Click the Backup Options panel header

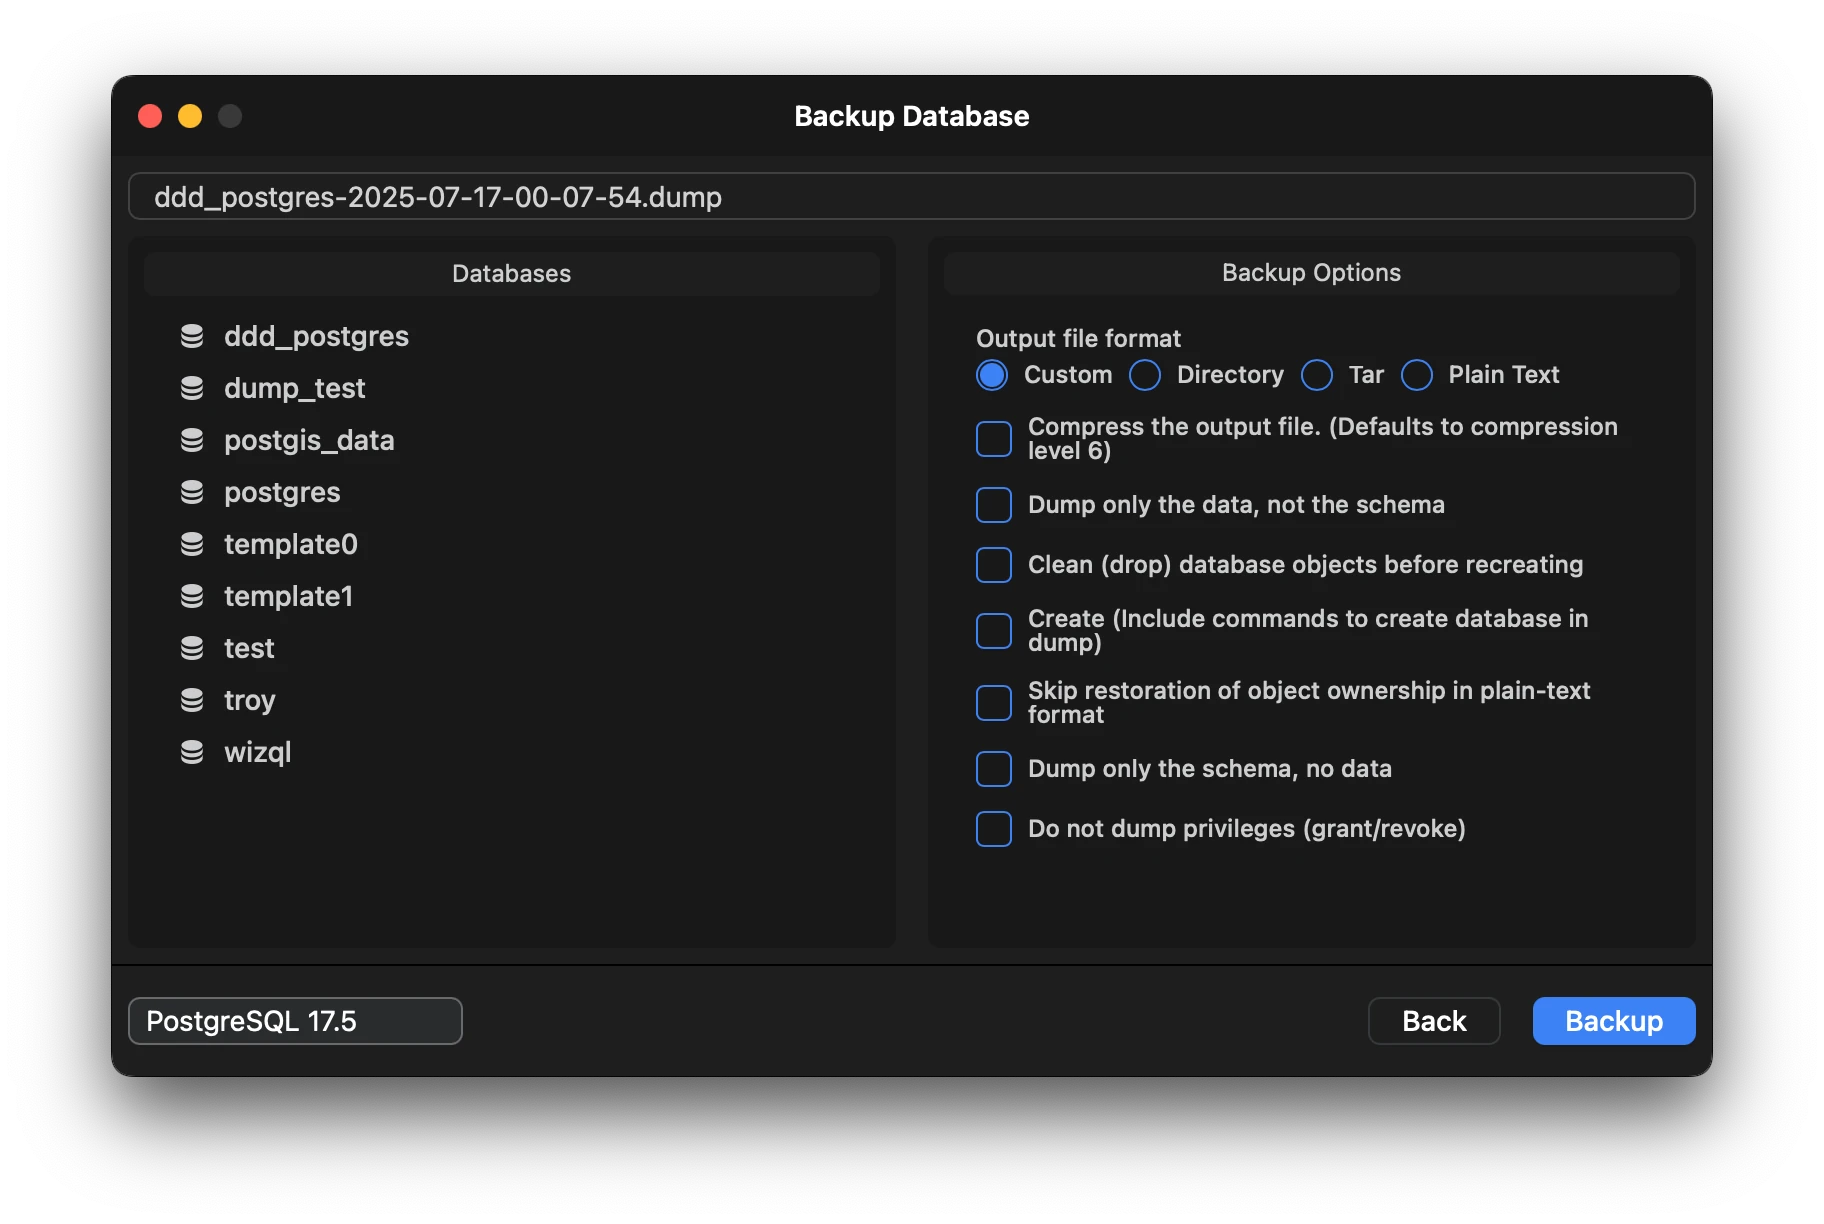pyautogui.click(x=1311, y=273)
